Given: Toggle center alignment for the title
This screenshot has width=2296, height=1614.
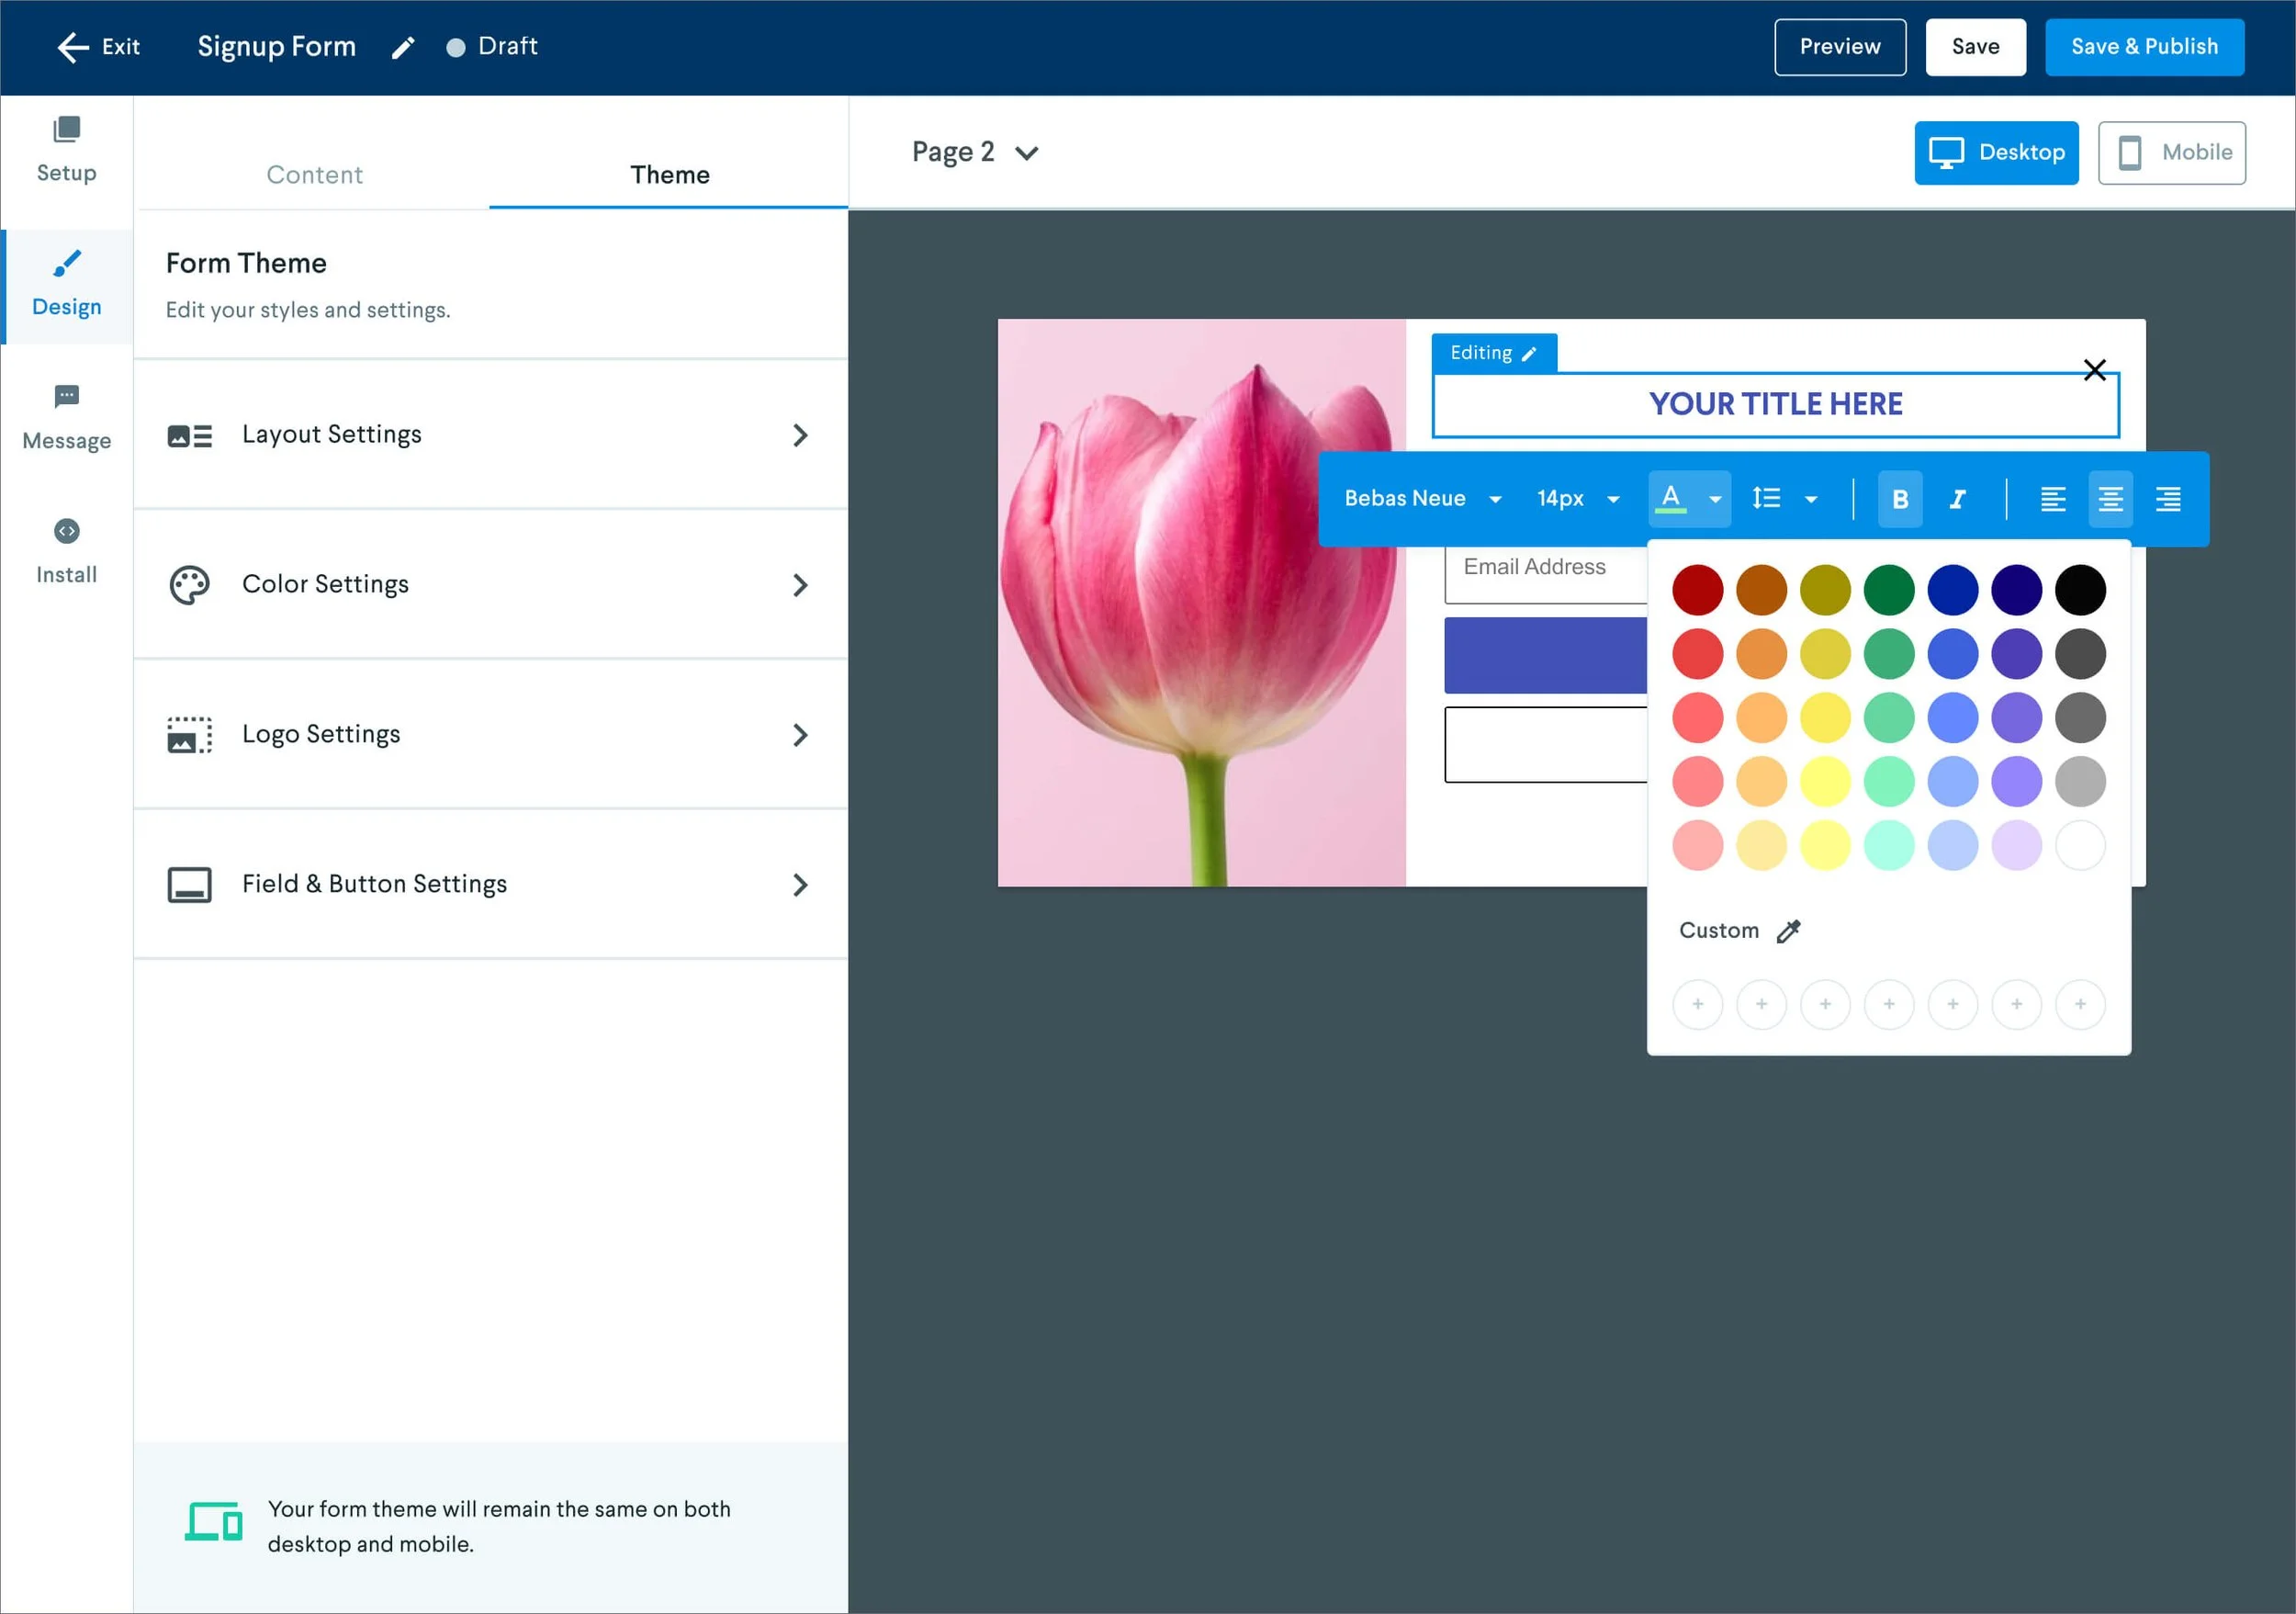Looking at the screenshot, I should pos(2110,499).
